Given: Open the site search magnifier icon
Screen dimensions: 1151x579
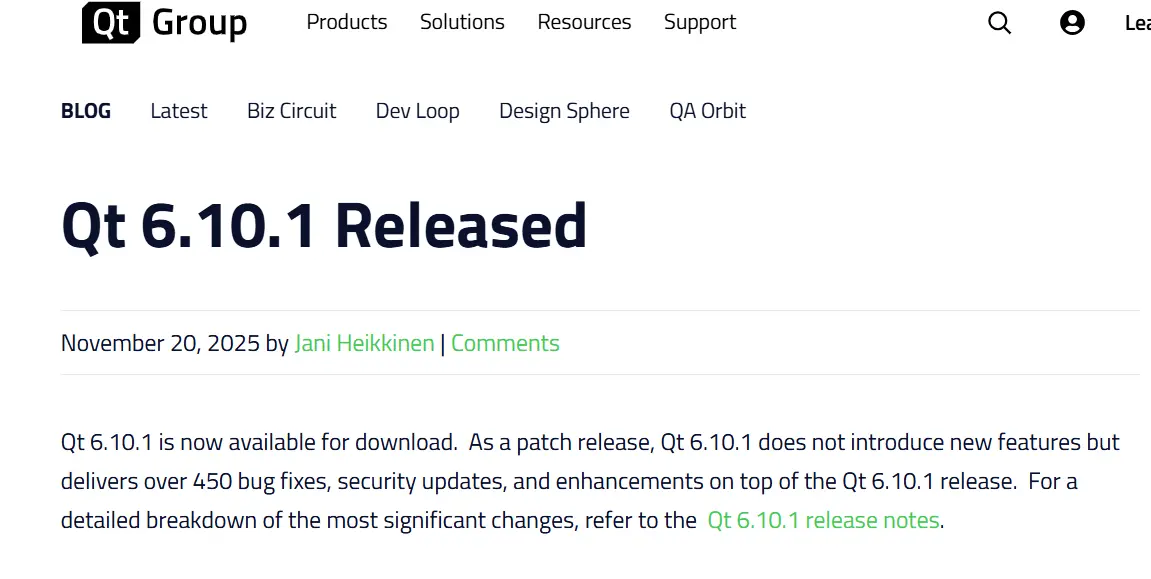Looking at the screenshot, I should pos(999,23).
